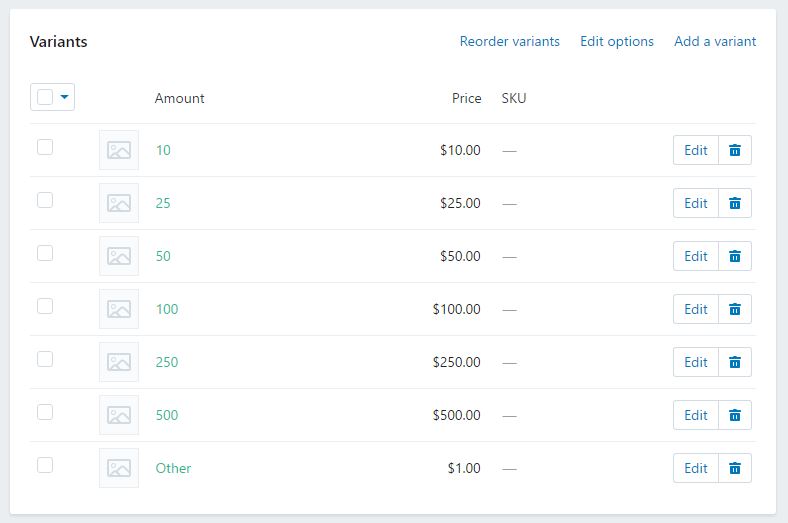Delete the 250 amount variant
This screenshot has width=788, height=523.
pyautogui.click(x=735, y=362)
